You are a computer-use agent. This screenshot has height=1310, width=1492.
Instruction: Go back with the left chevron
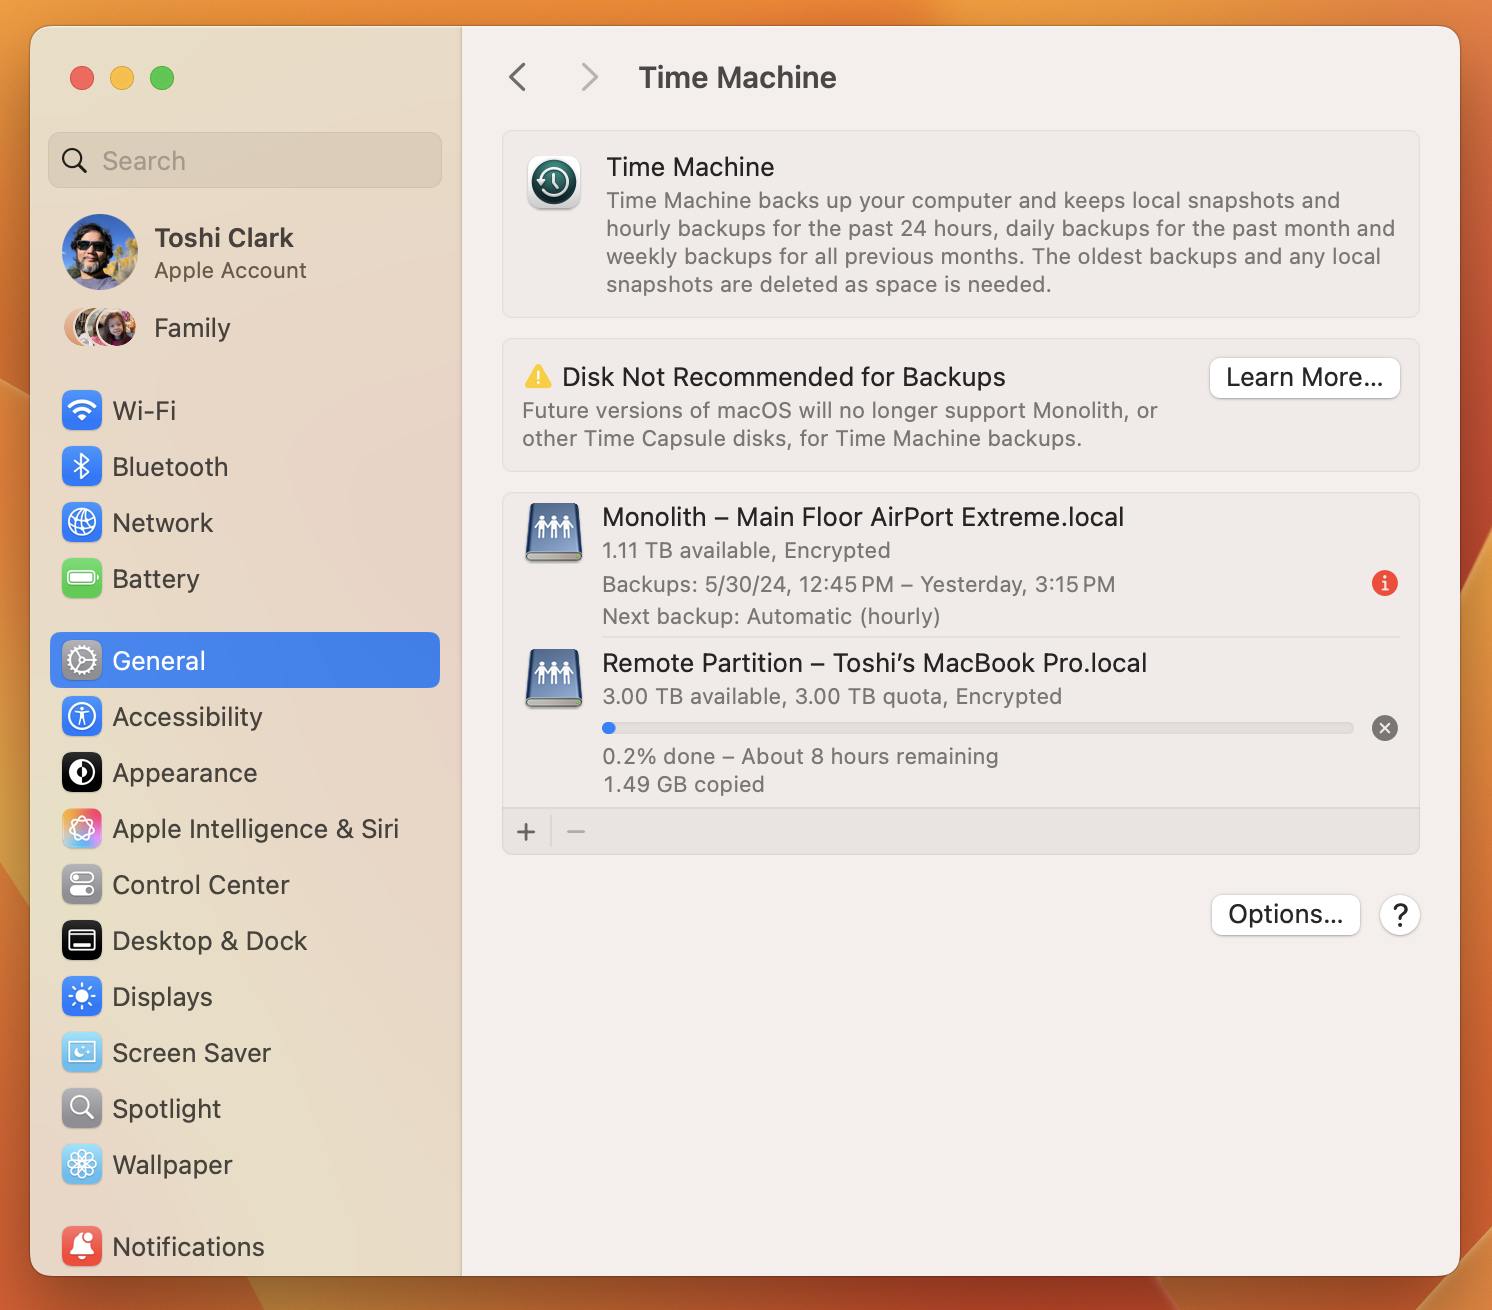click(518, 77)
